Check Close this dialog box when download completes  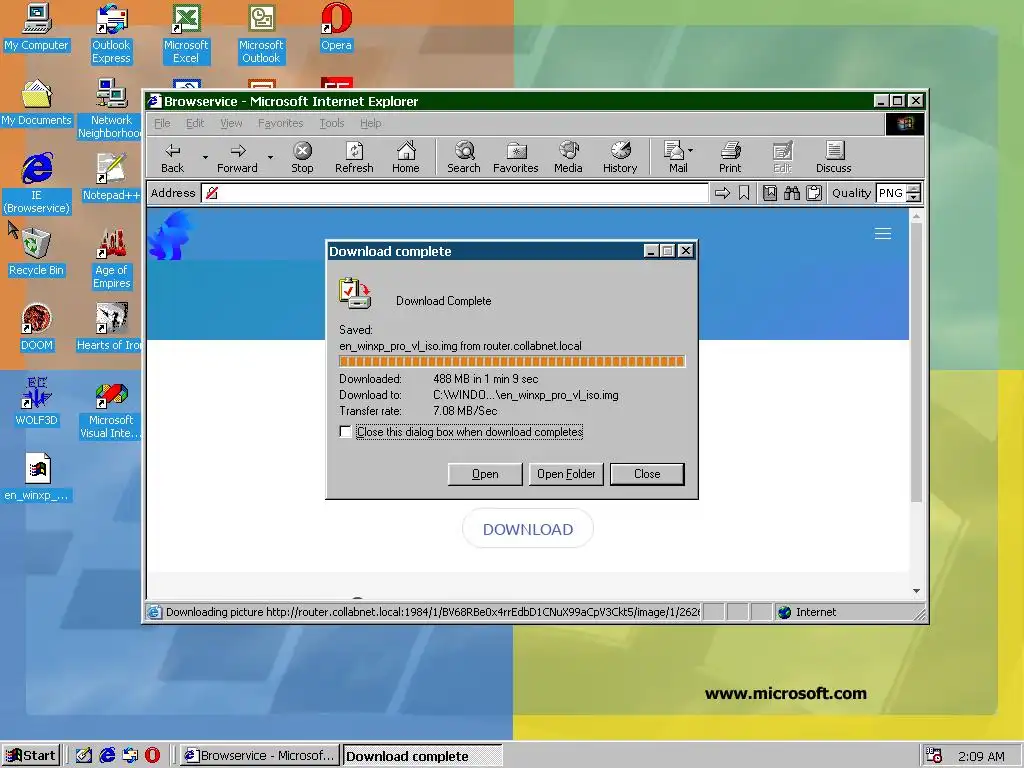pos(345,432)
